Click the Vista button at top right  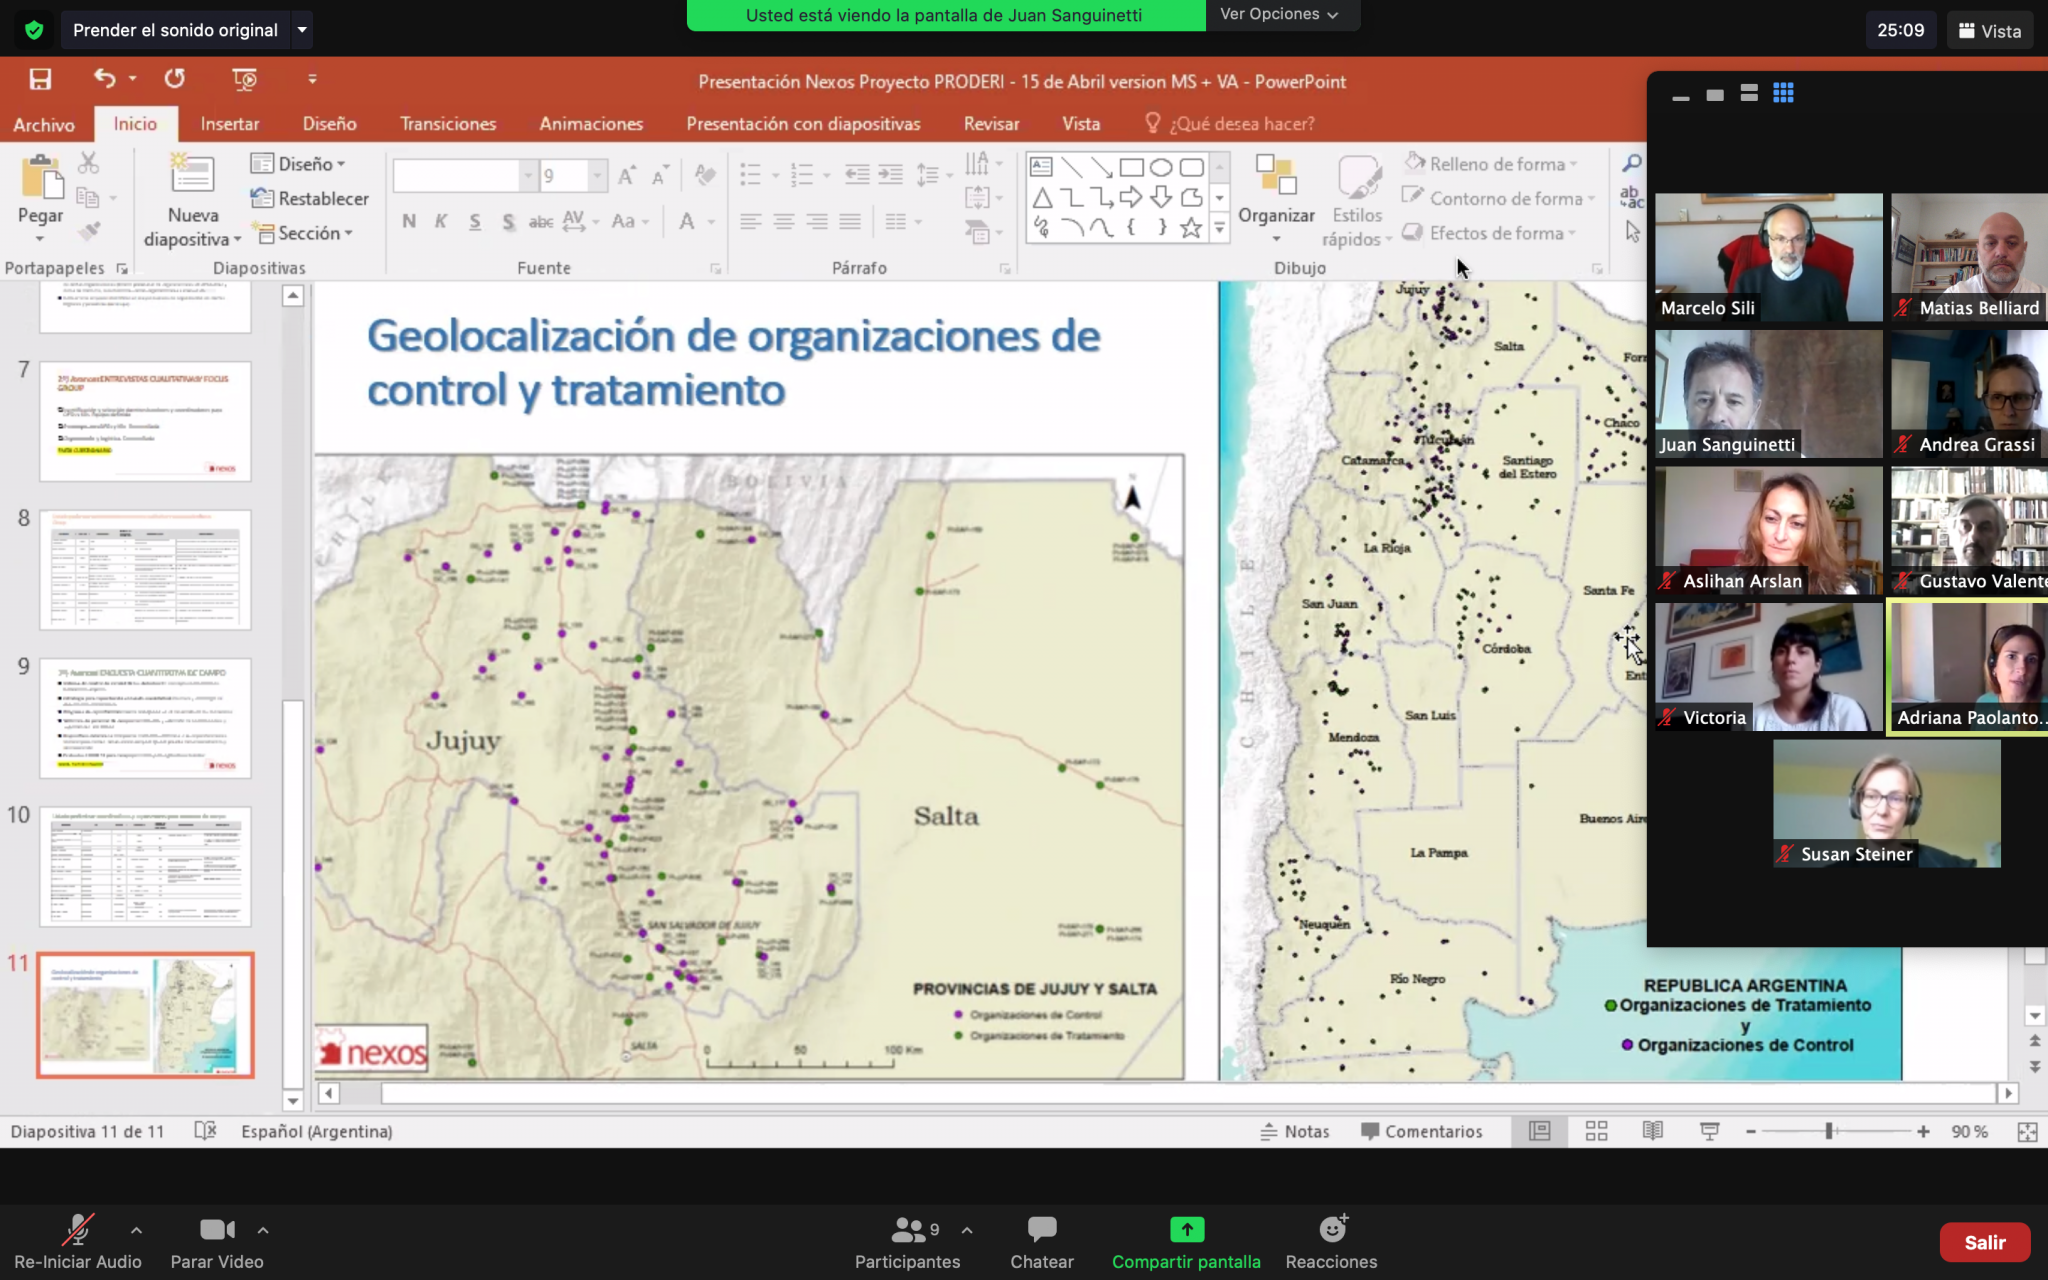pos(1990,31)
